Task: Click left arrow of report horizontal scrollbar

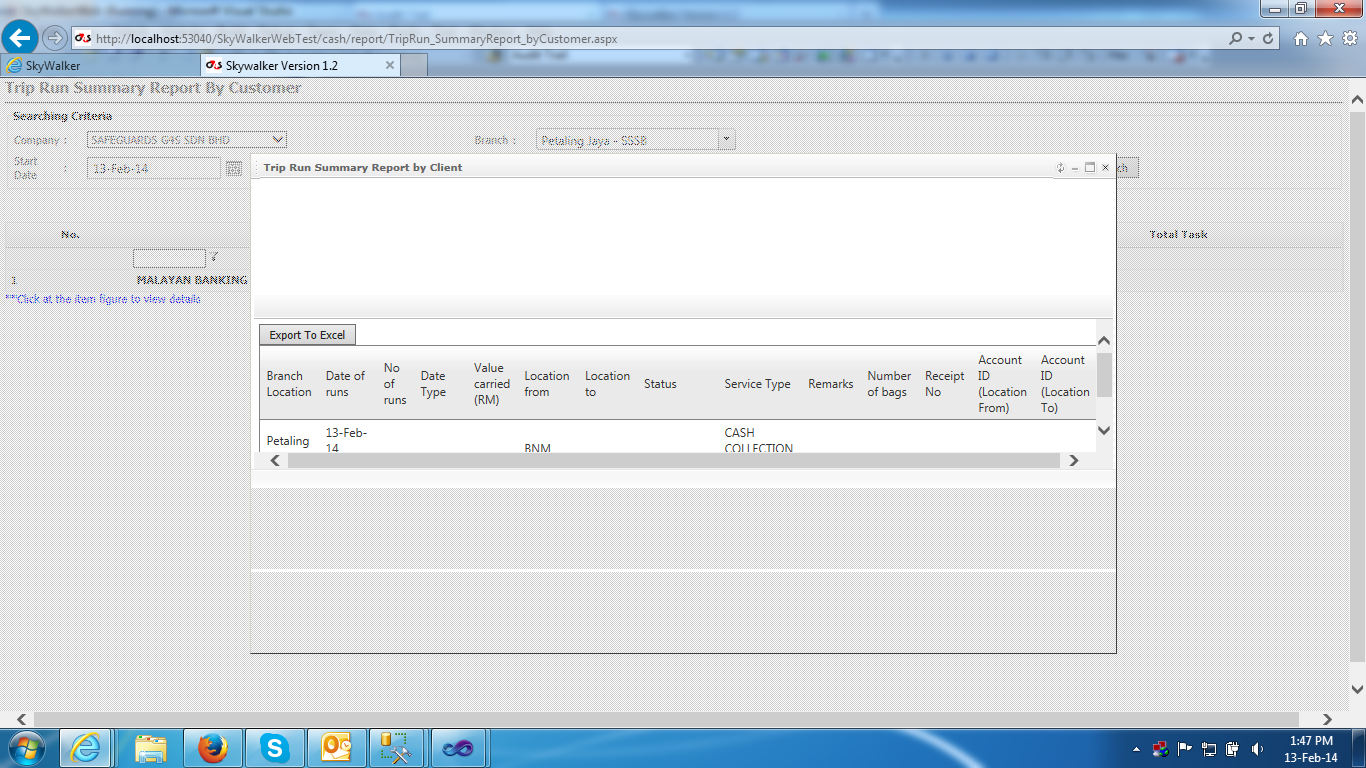Action: tap(276, 460)
